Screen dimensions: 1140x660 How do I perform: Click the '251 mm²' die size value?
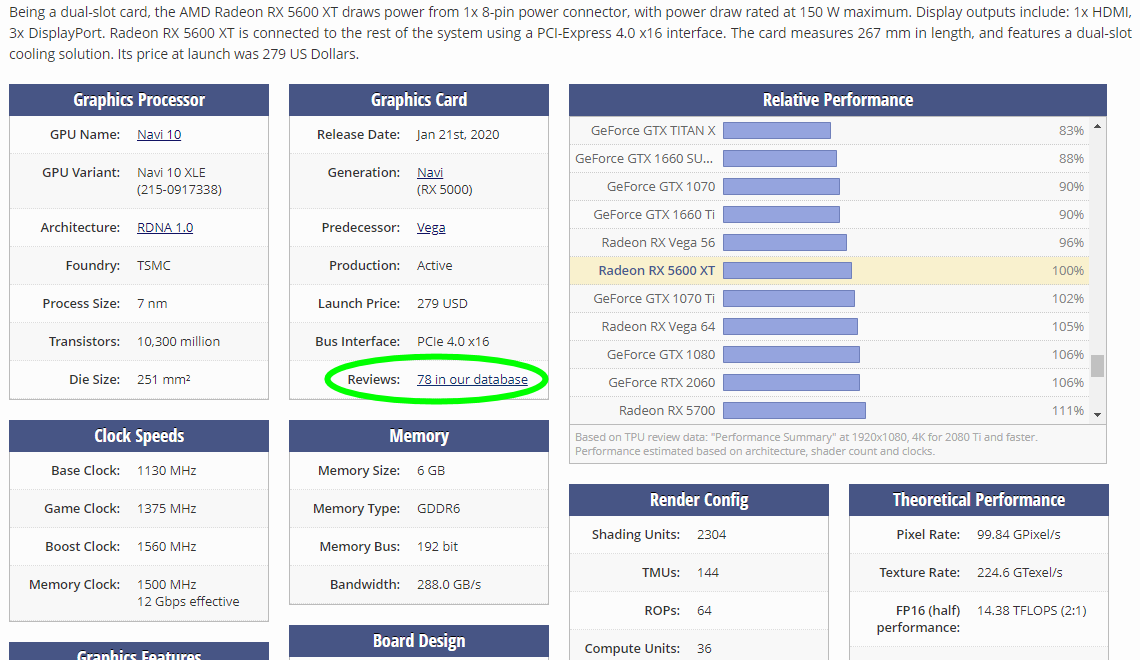tap(164, 379)
